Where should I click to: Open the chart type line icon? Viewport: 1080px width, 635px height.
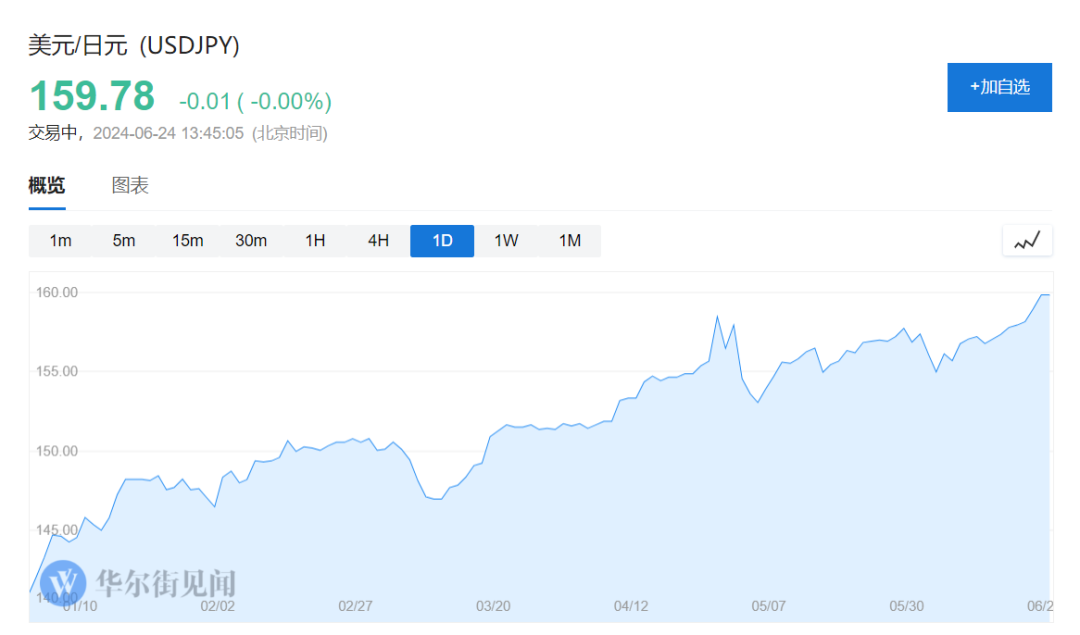[x=1027, y=241]
